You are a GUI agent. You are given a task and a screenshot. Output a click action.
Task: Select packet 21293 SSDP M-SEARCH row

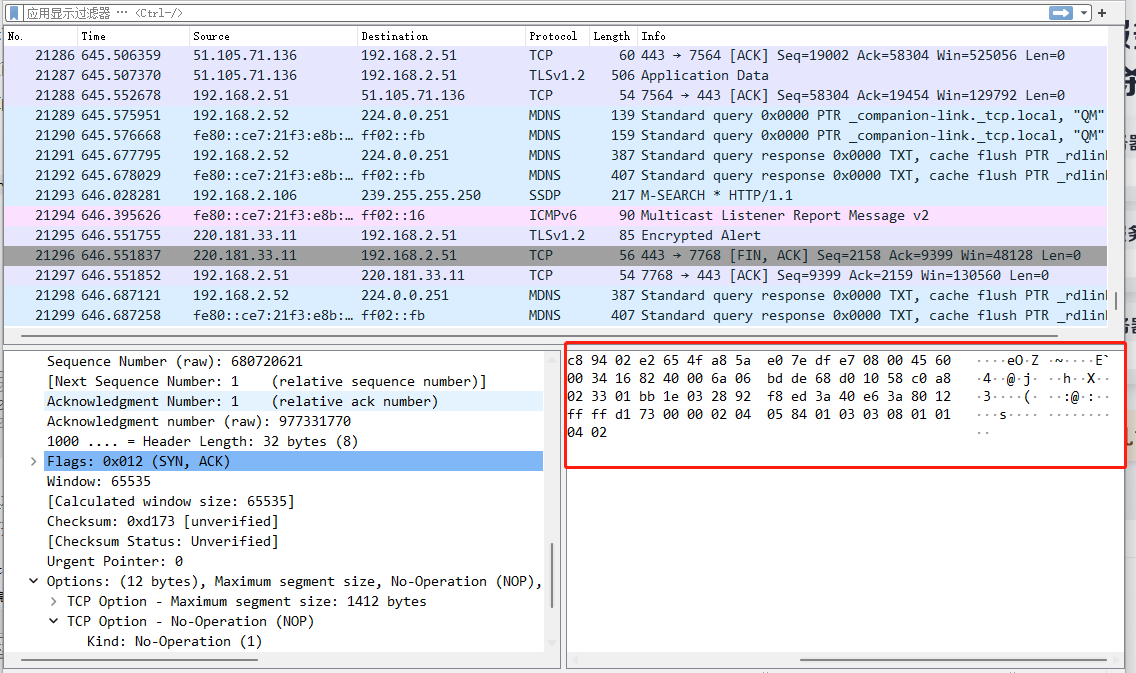(556, 196)
